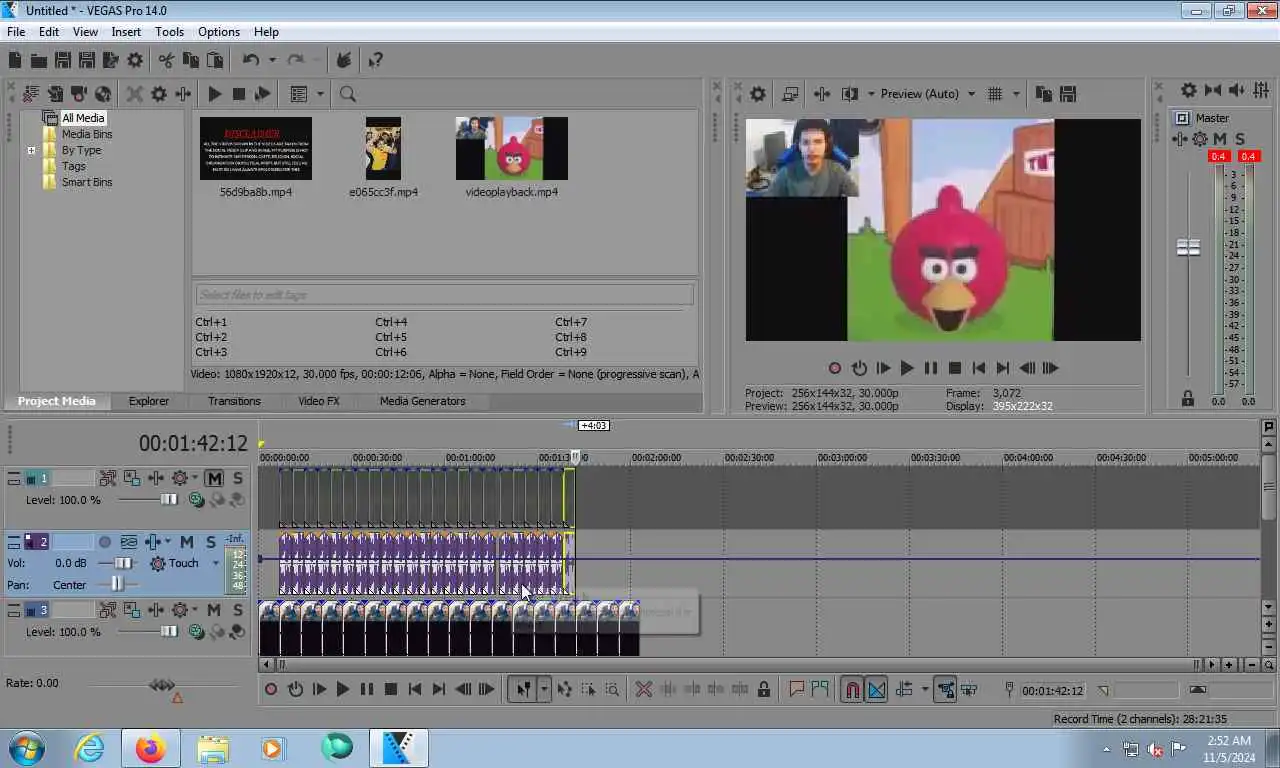Open the Insert menu
The image size is (1280, 768).
[x=126, y=32]
